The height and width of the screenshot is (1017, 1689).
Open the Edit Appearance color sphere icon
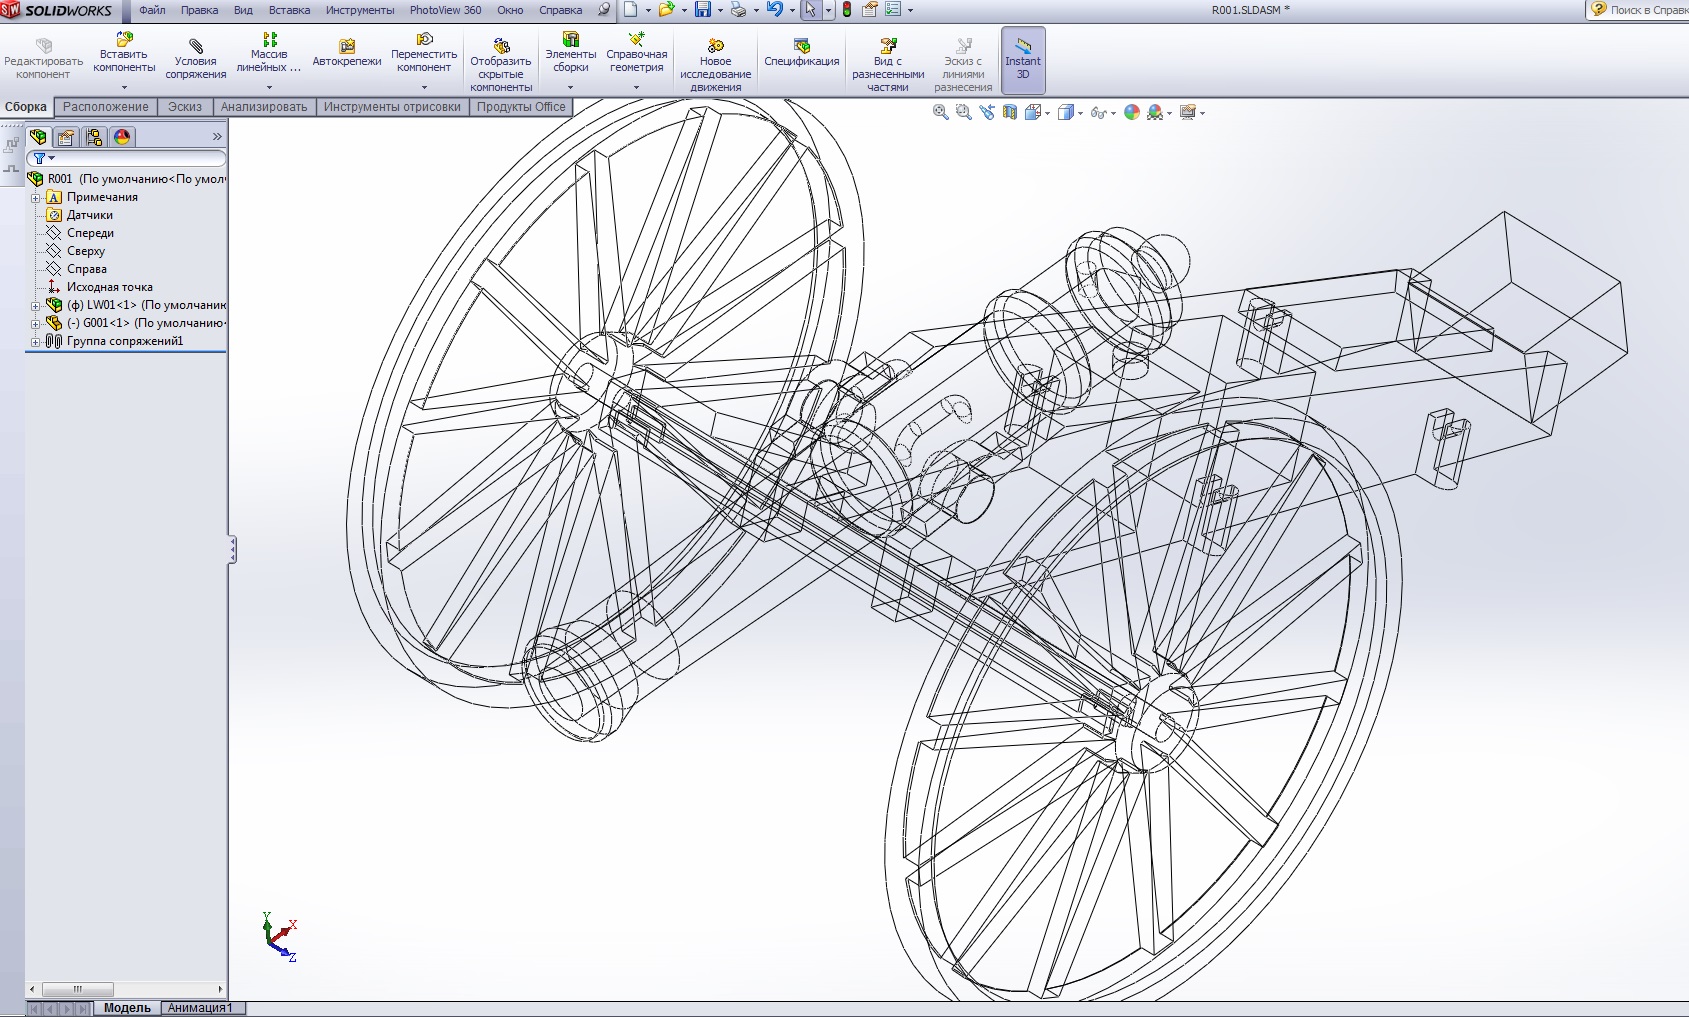pos(1132,112)
